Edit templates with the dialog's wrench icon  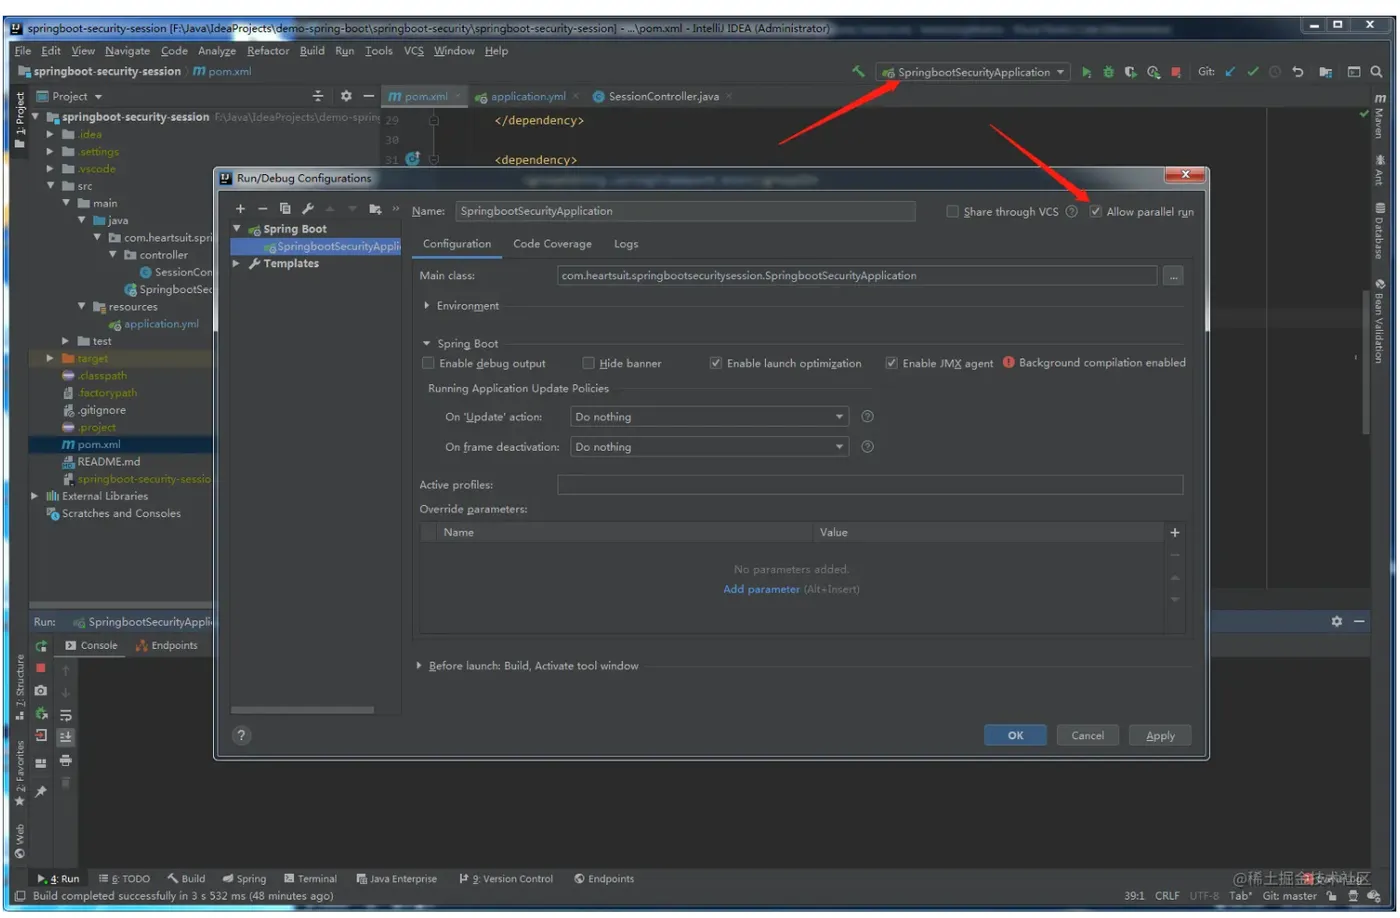[x=308, y=209]
